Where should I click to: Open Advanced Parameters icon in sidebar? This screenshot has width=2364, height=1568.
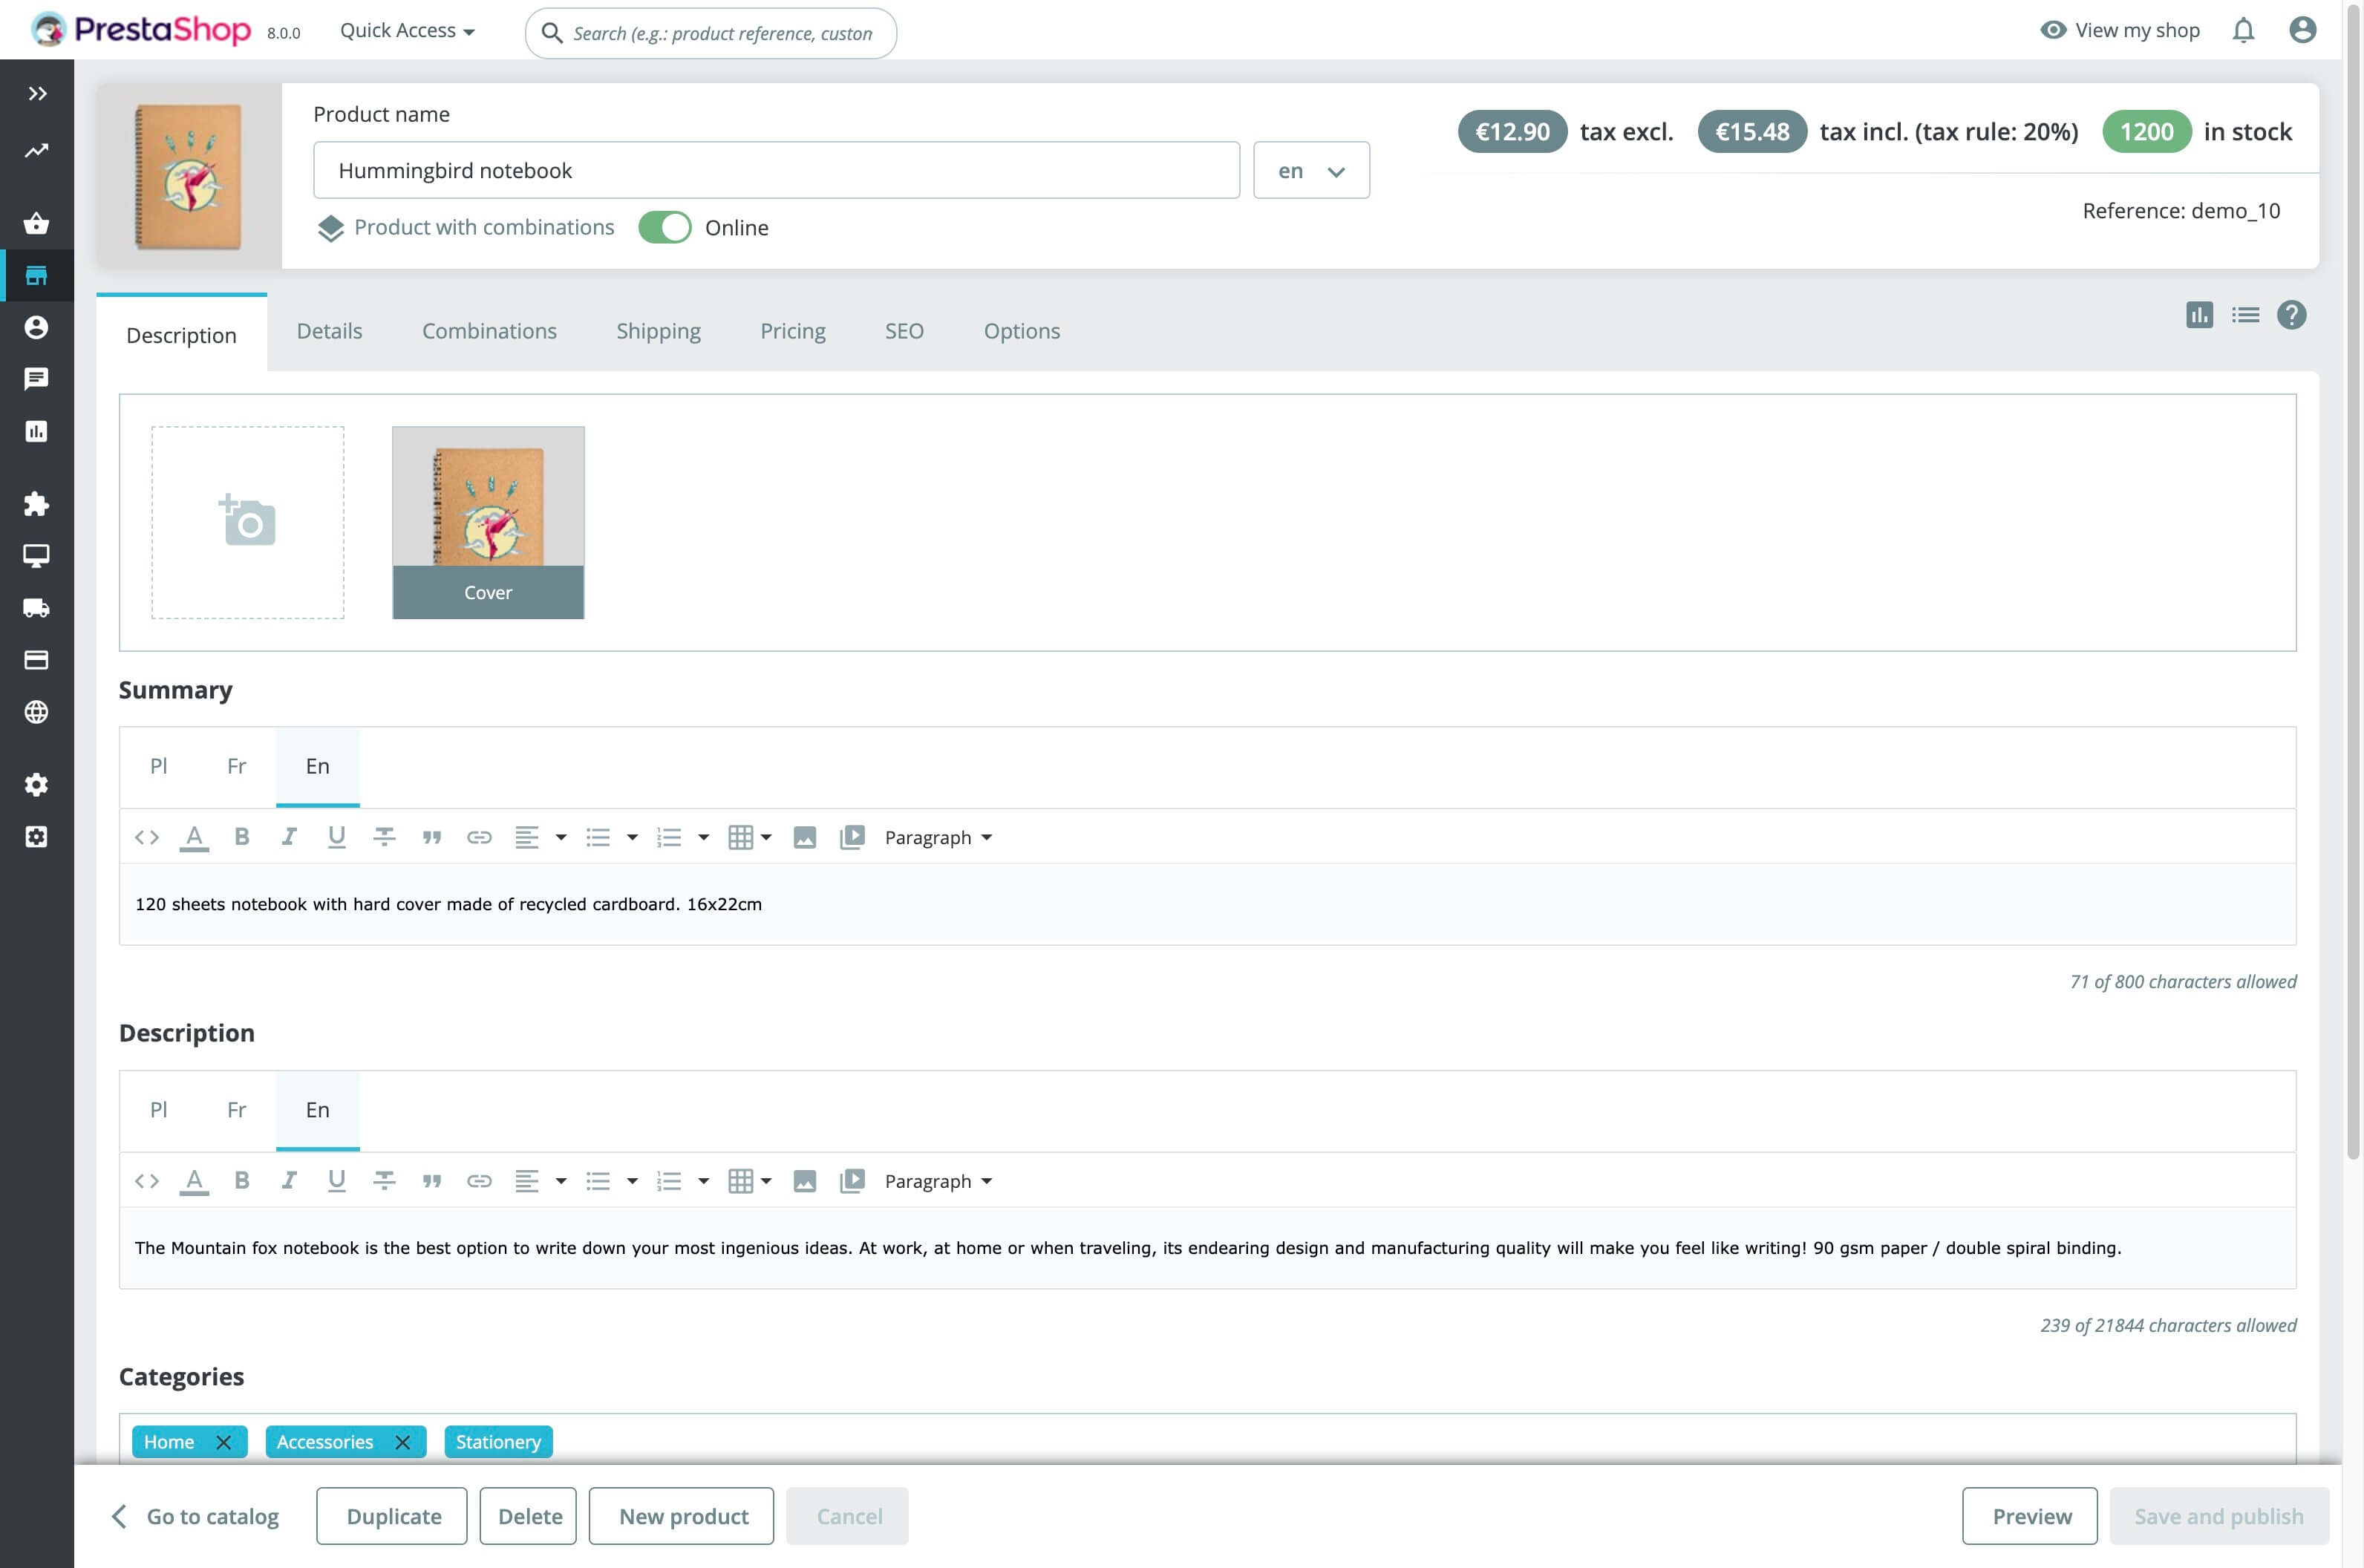pos(37,836)
